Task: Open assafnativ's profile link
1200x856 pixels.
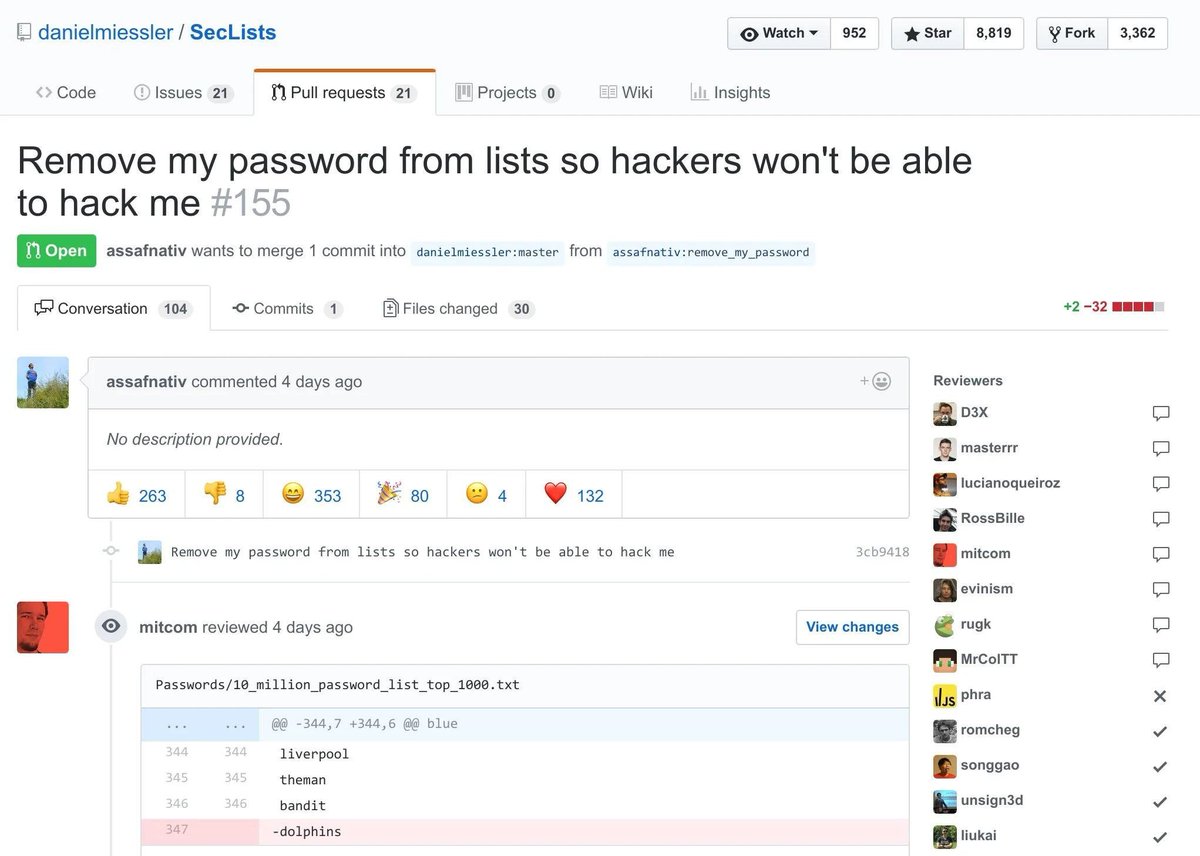Action: tap(147, 382)
